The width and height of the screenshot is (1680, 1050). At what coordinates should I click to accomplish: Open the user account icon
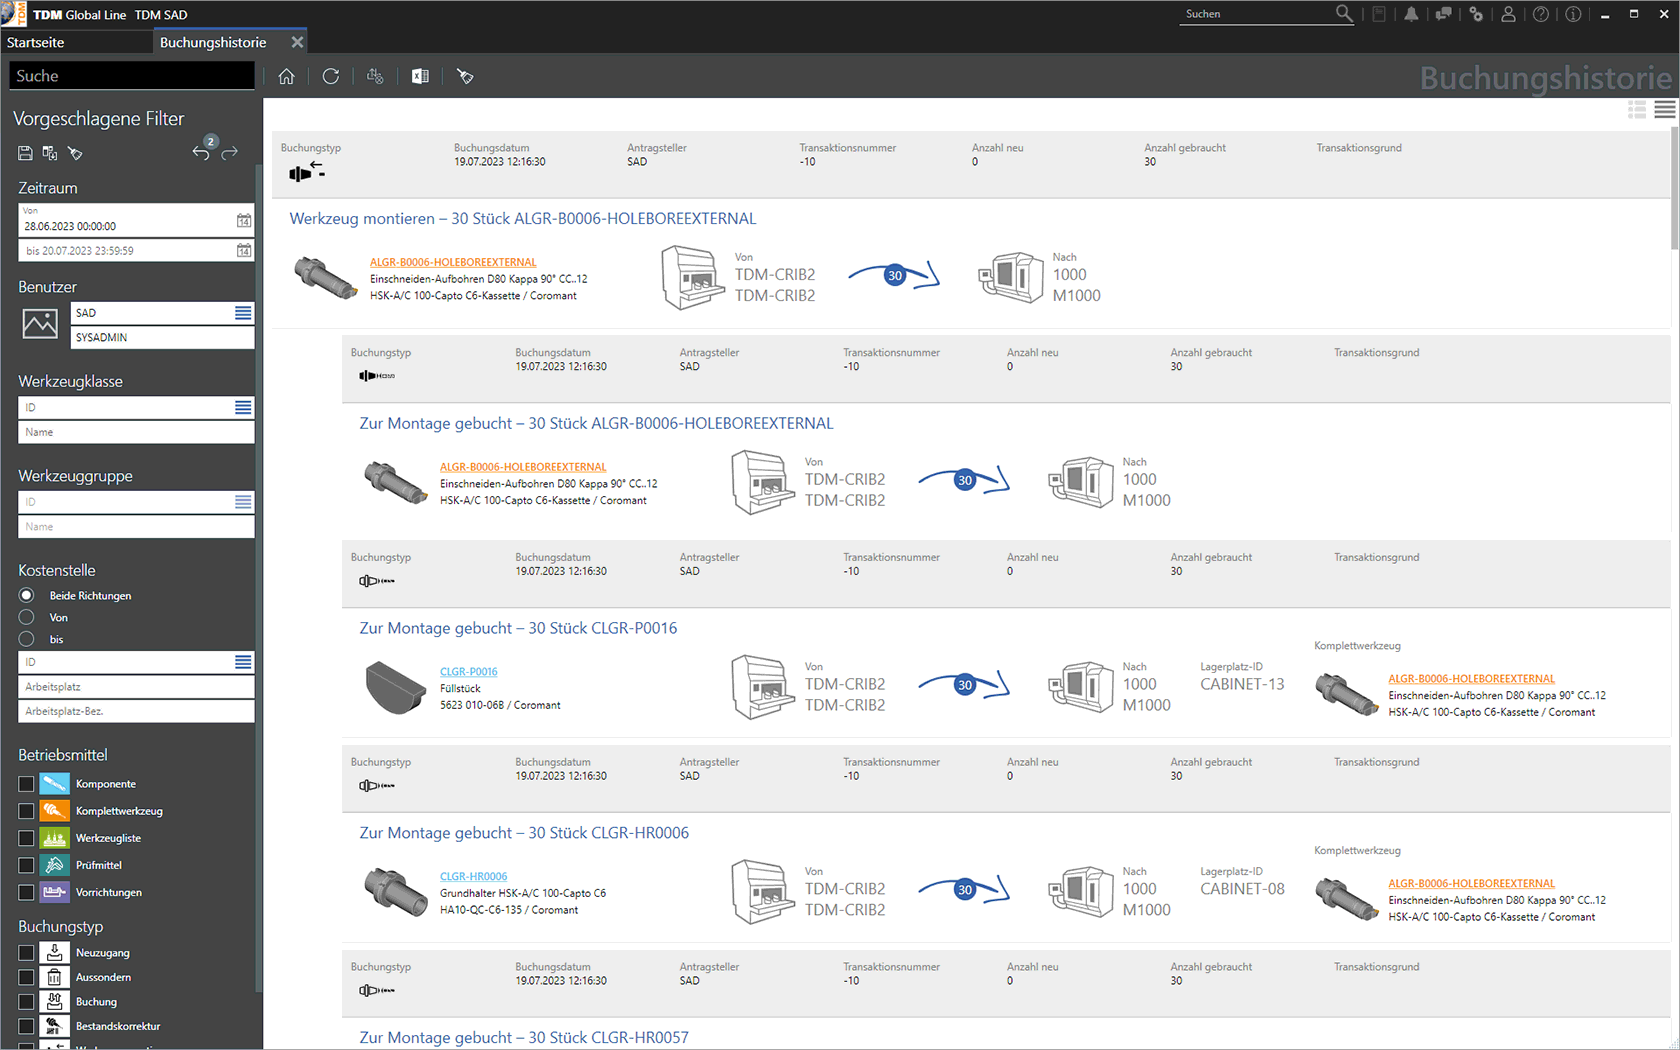[1508, 14]
